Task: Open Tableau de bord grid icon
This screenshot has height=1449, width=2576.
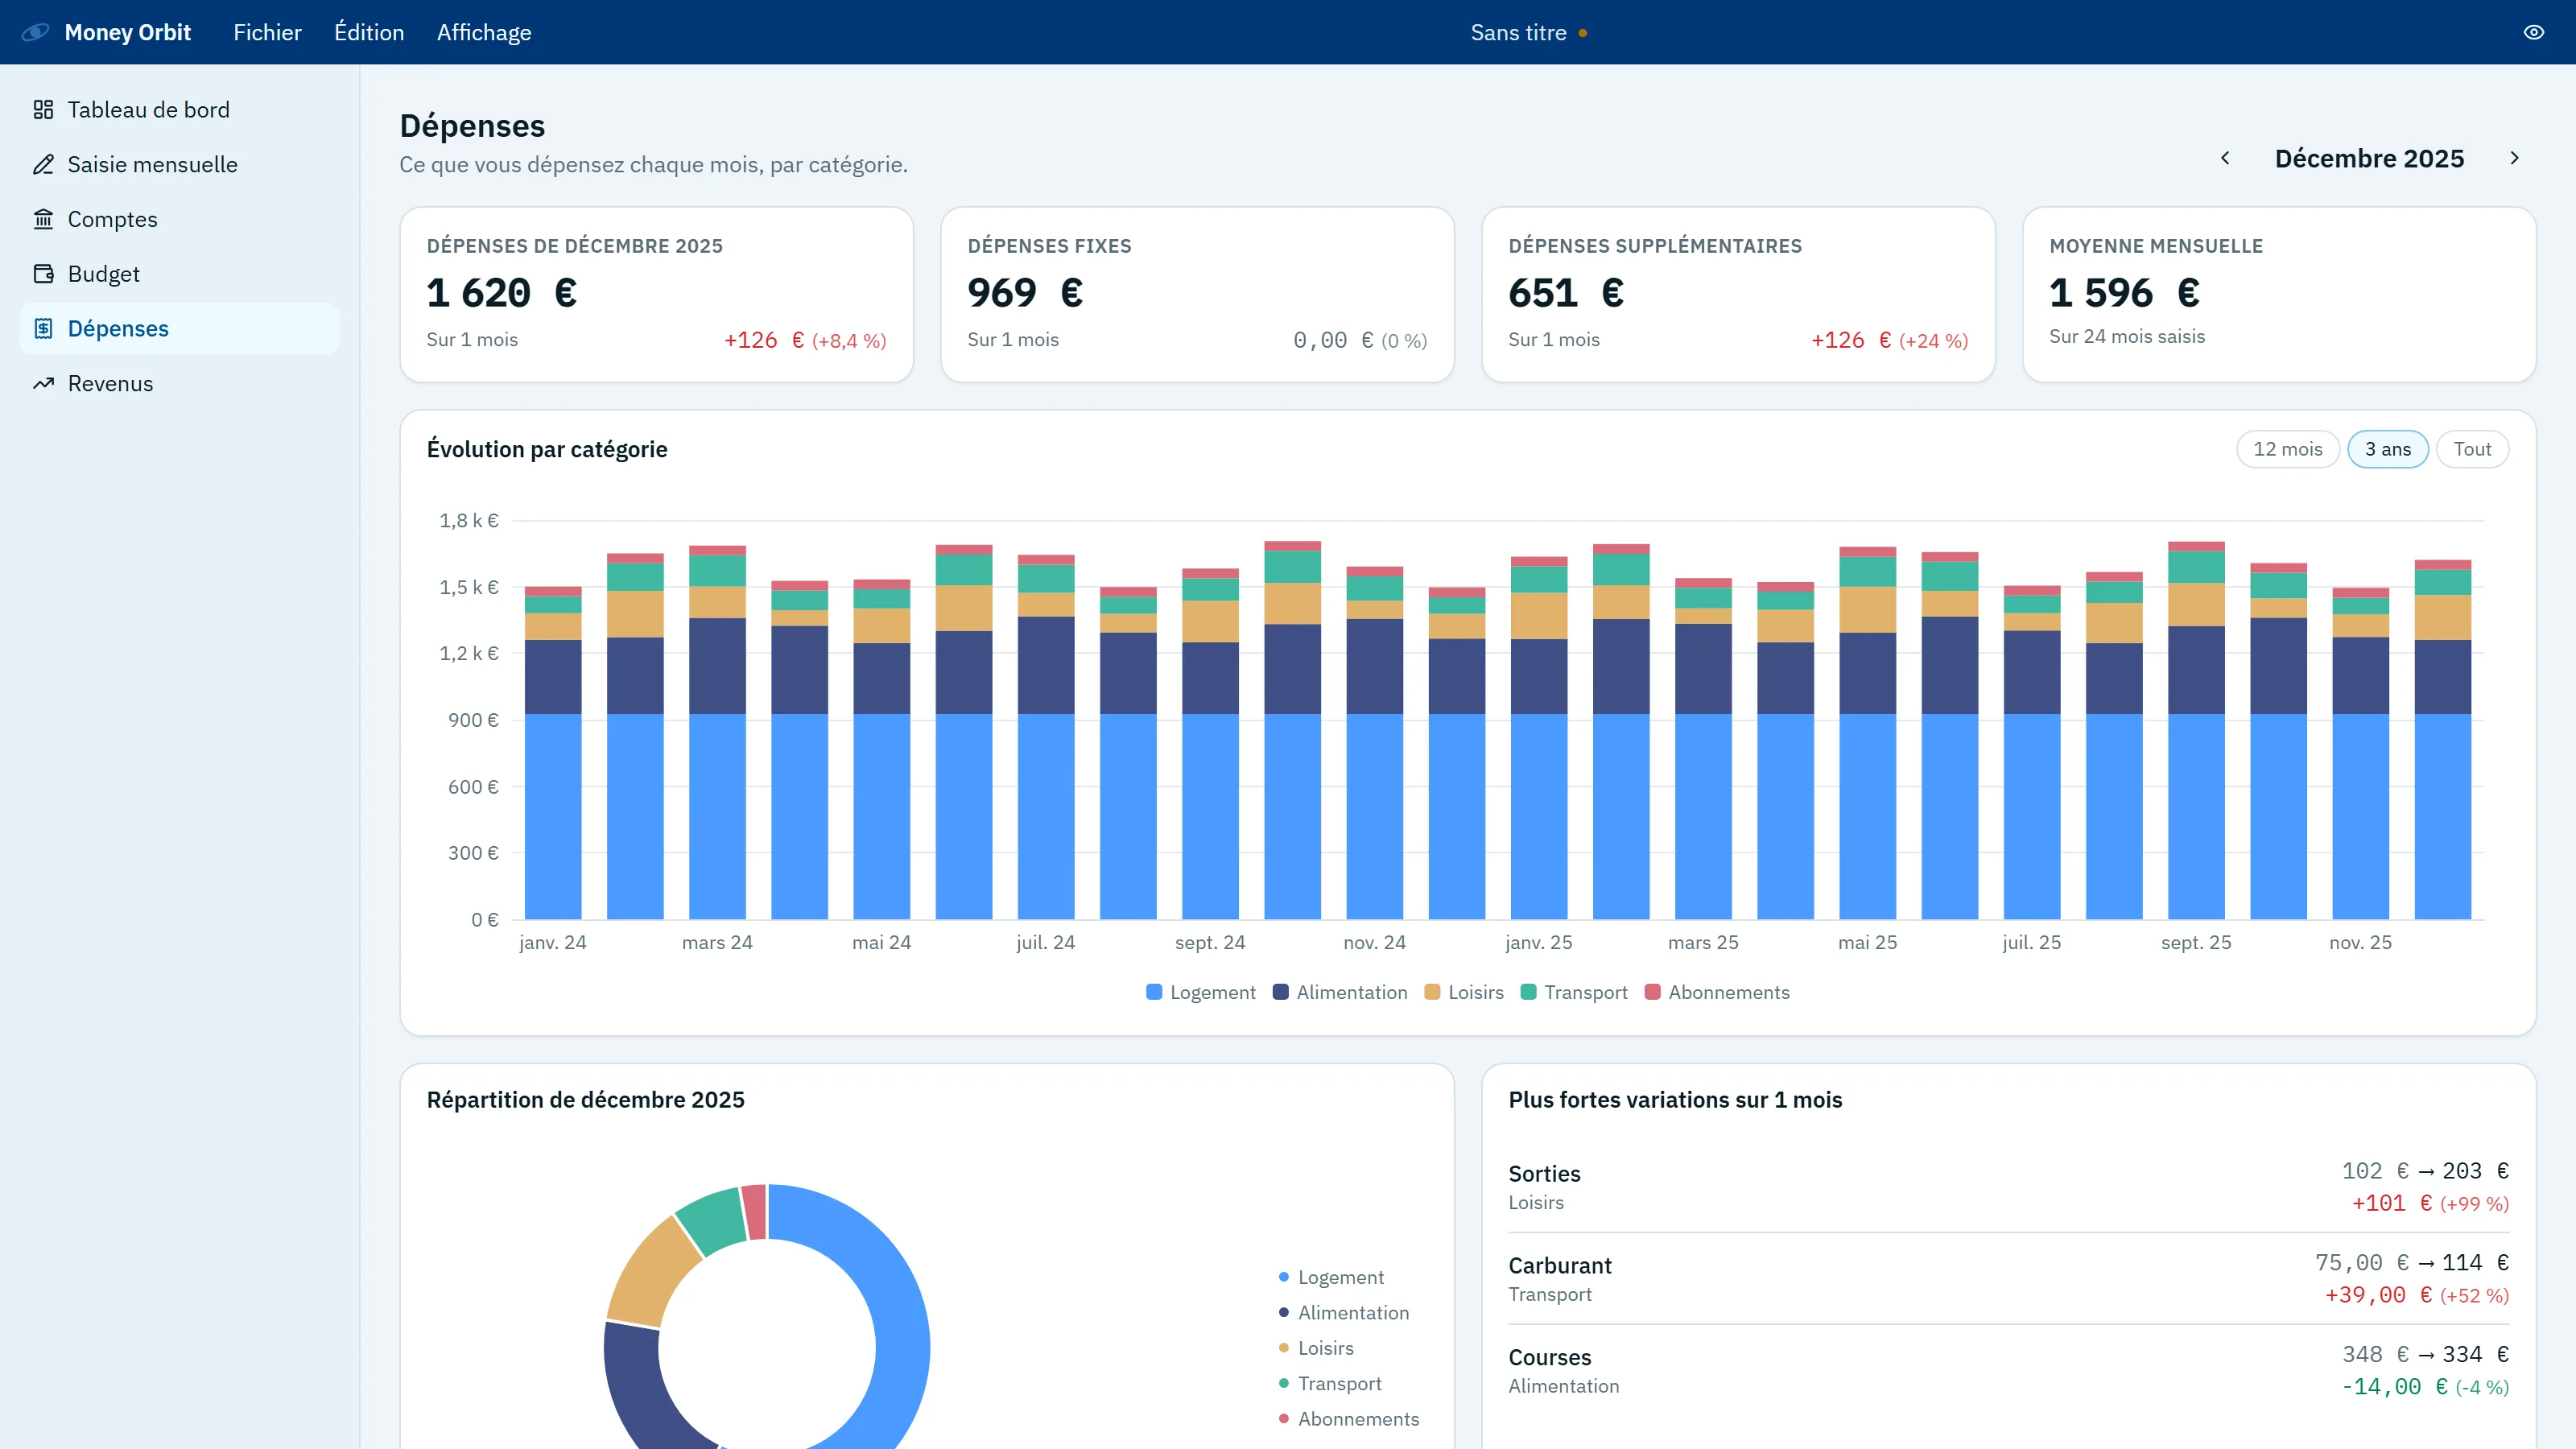Action: pyautogui.click(x=43, y=109)
